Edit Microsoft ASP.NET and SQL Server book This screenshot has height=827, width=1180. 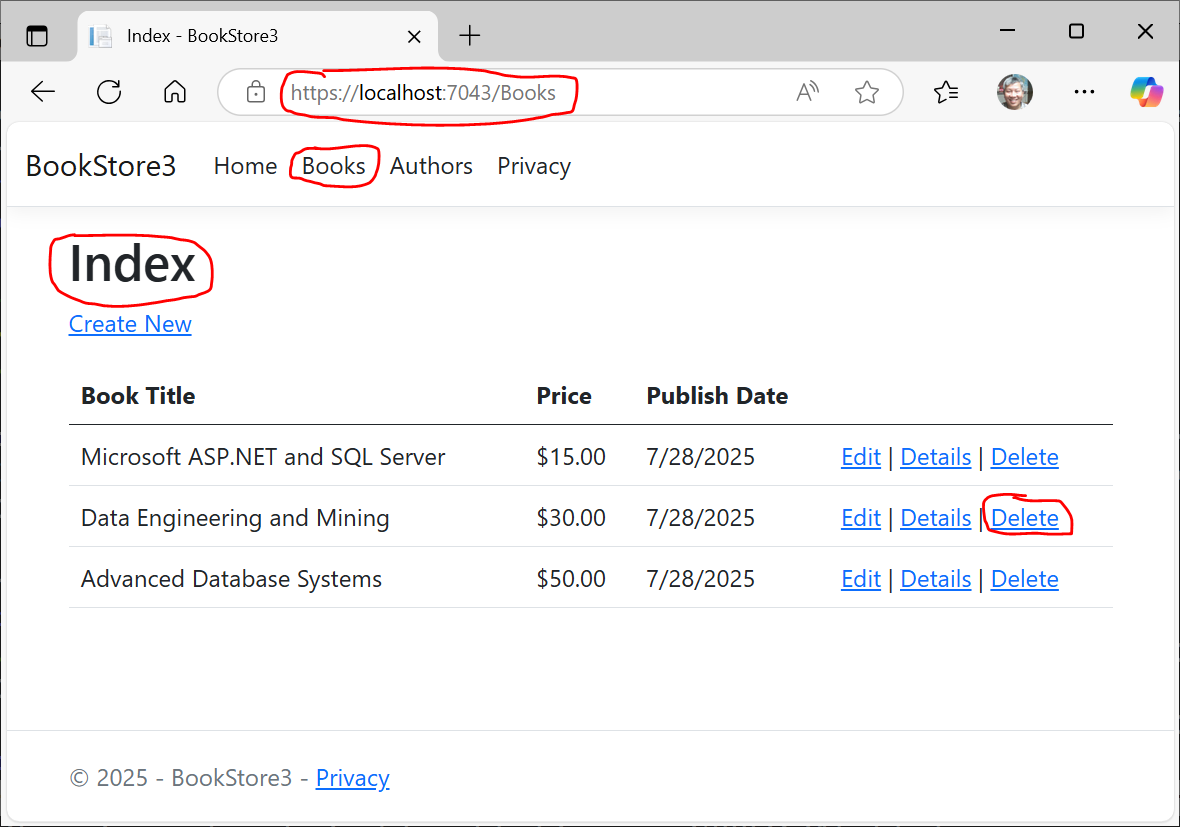[x=861, y=457]
